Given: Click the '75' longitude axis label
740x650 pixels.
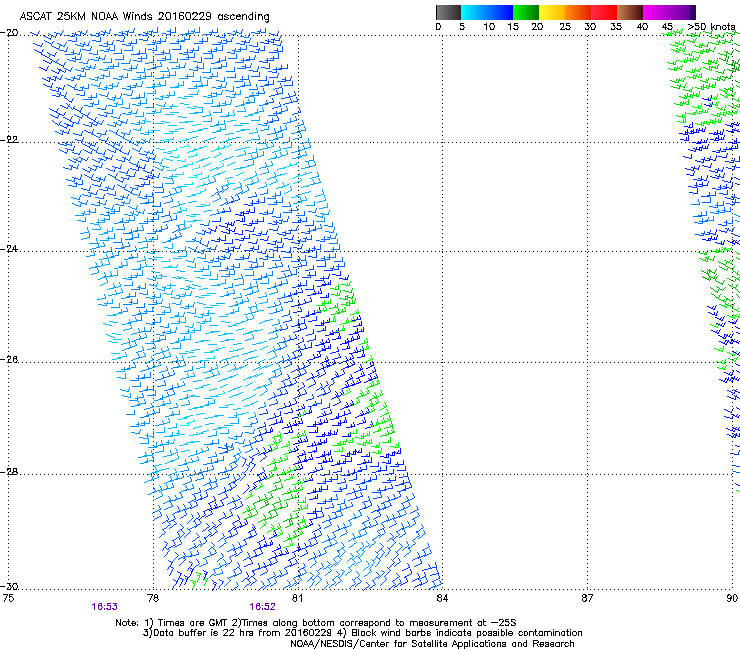Looking at the screenshot, I should pos(8,598).
